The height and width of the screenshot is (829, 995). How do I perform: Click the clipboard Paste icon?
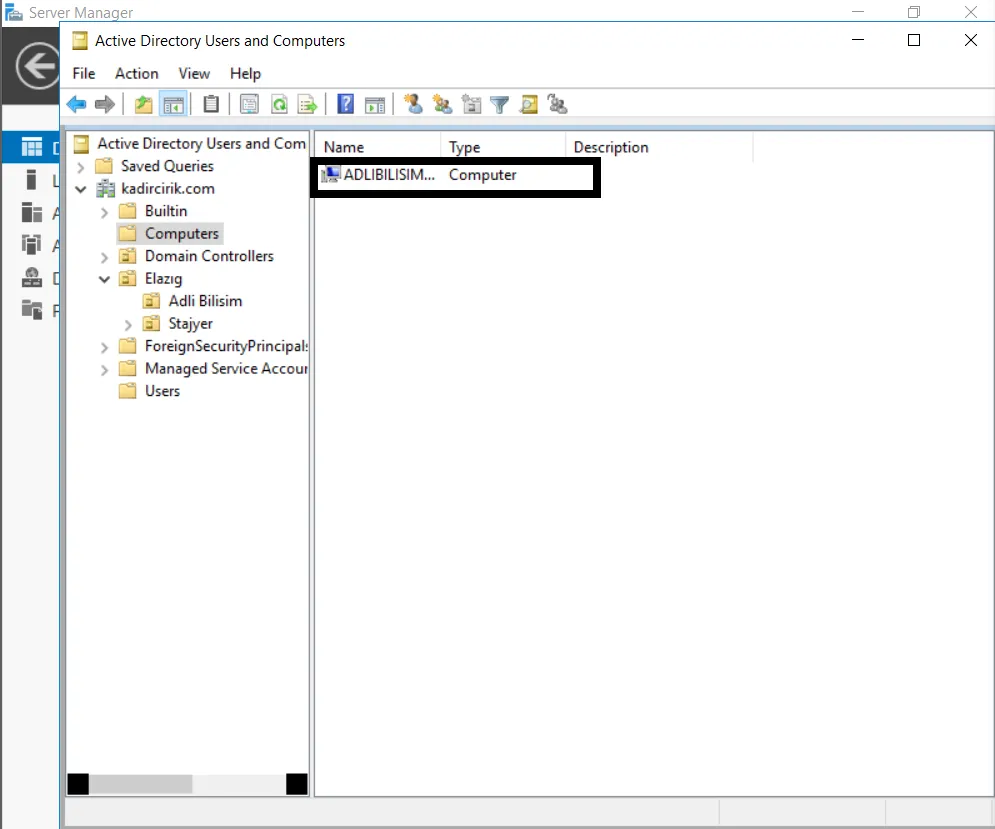click(211, 104)
